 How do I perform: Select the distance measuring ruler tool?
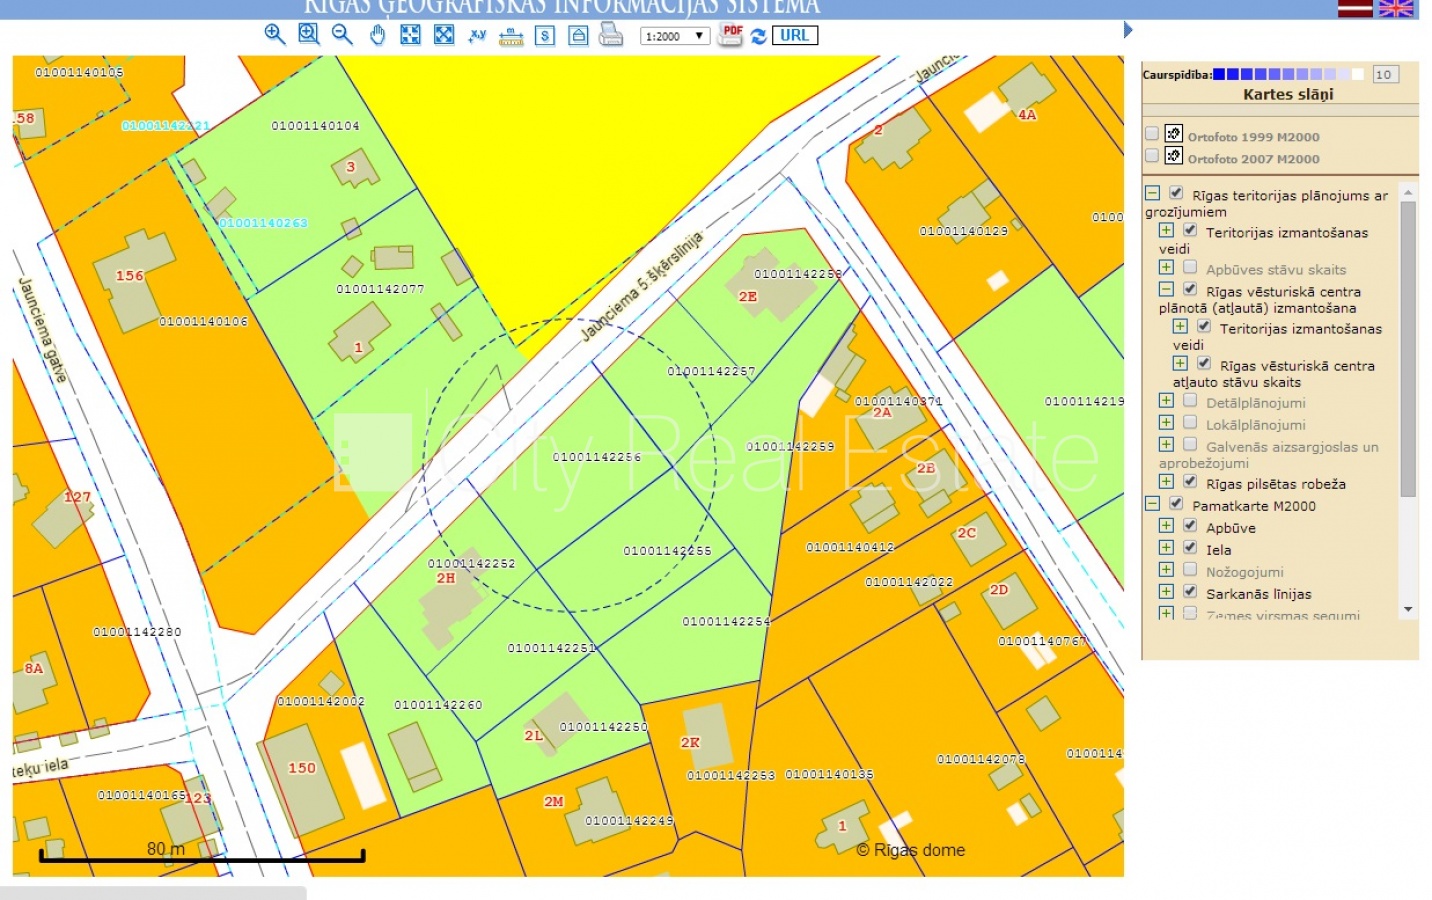point(511,37)
